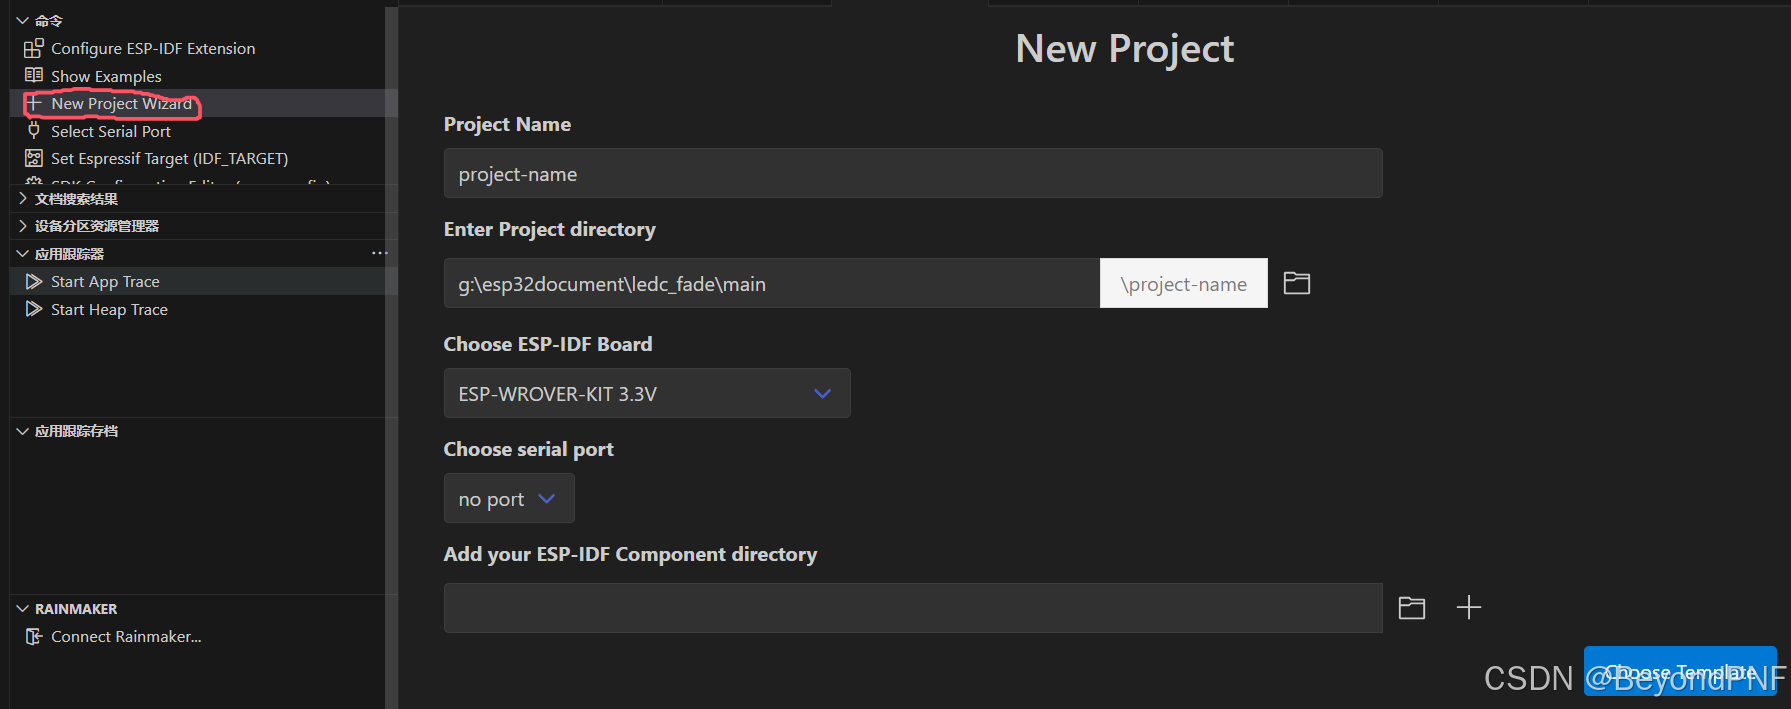Image resolution: width=1791 pixels, height=709 pixels.
Task: Click the Choose Template button
Action: coord(1680,671)
